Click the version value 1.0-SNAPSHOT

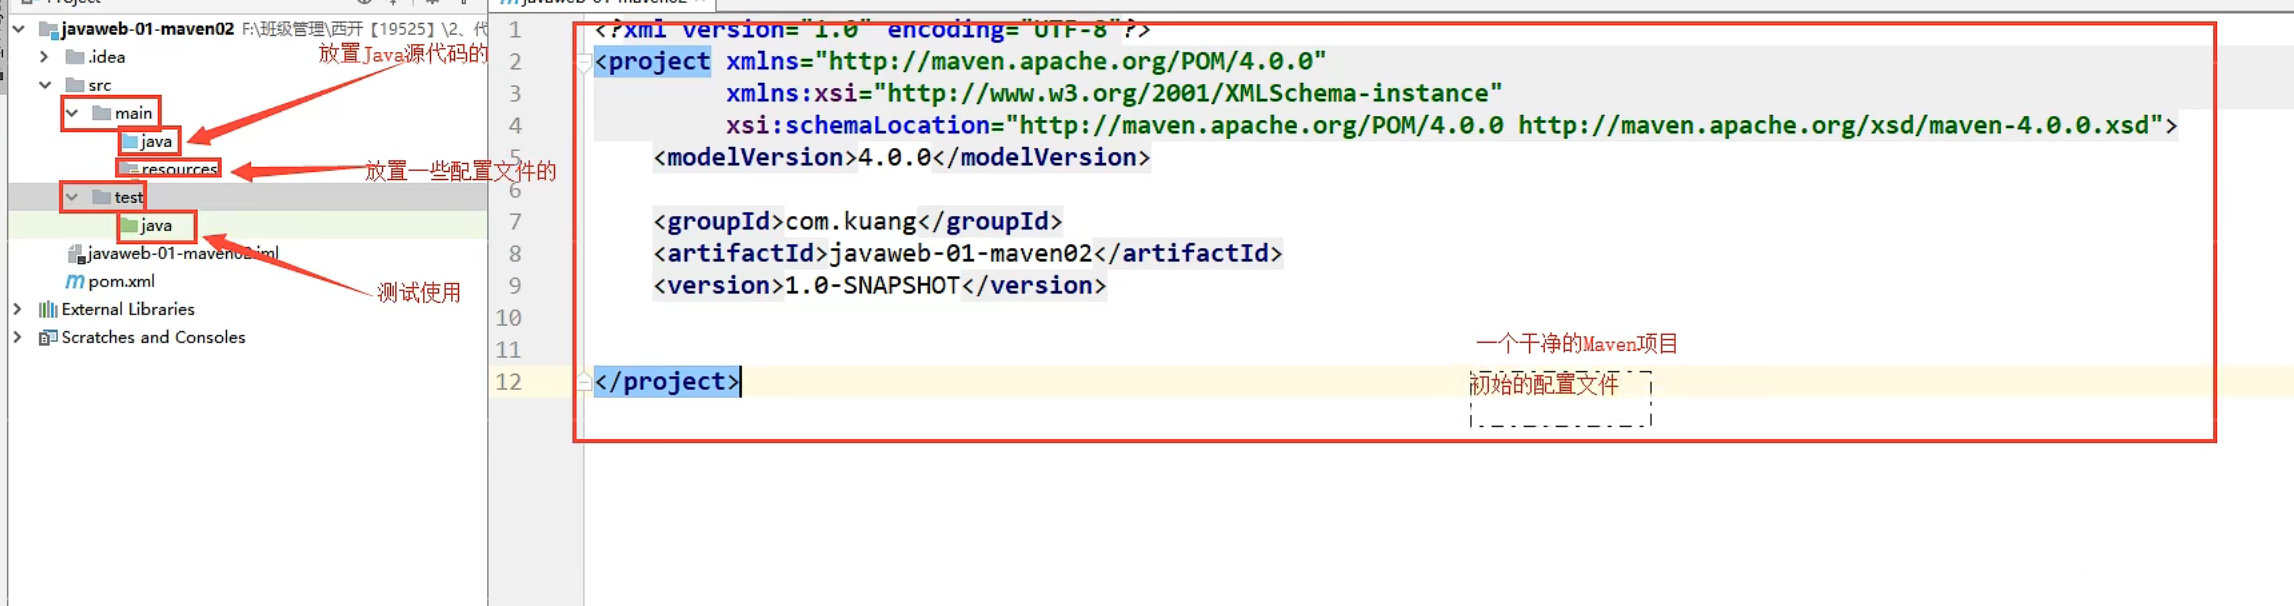click(x=873, y=285)
